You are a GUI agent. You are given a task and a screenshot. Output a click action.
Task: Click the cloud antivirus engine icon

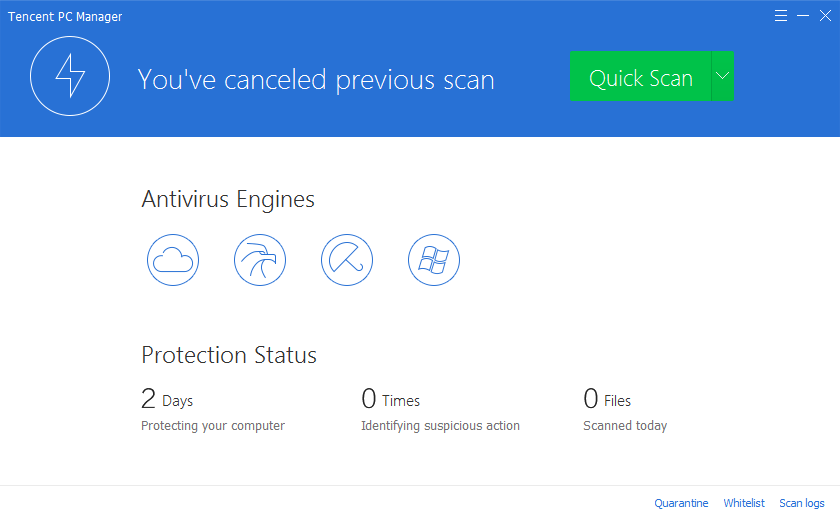tap(173, 261)
